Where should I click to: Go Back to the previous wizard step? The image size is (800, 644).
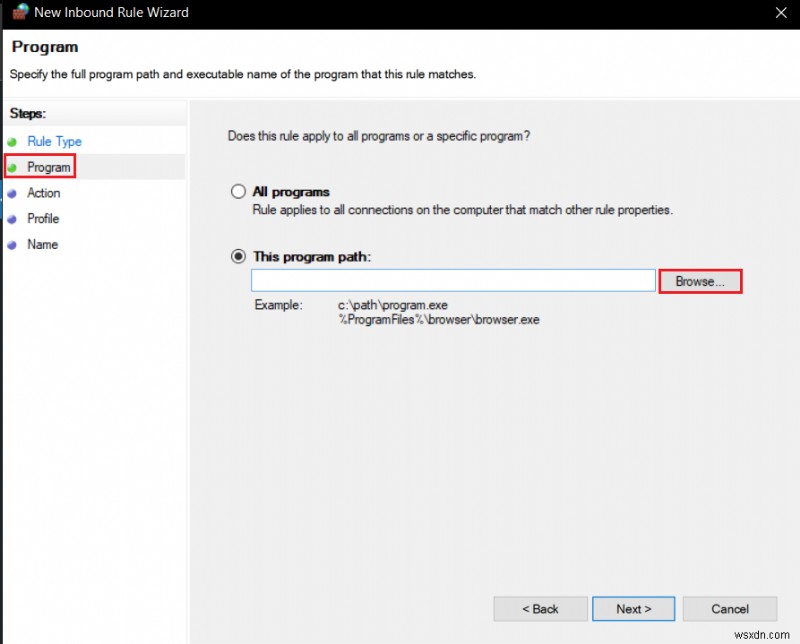pos(540,608)
